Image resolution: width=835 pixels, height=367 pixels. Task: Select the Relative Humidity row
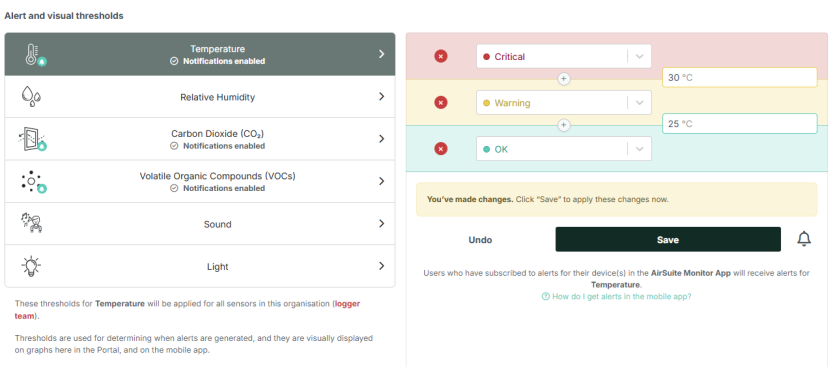(x=200, y=97)
